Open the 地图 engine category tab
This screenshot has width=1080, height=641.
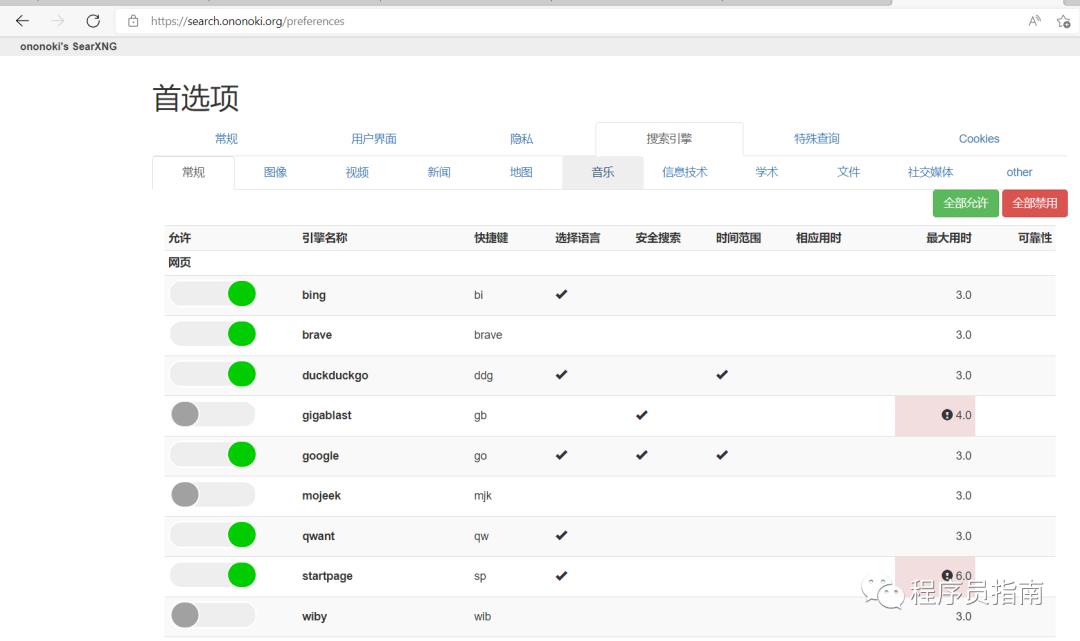[x=521, y=172]
